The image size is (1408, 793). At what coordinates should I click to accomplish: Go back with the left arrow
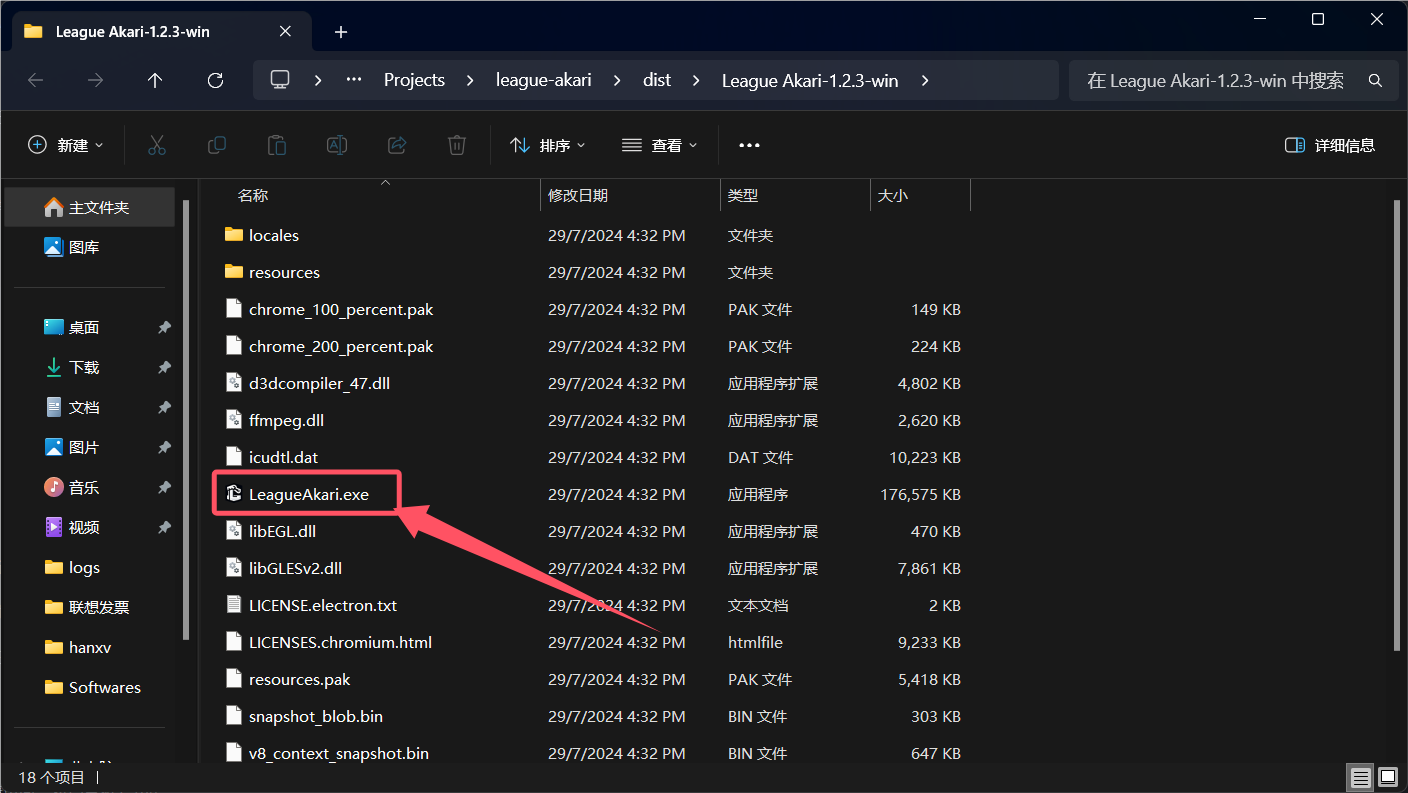[36, 80]
